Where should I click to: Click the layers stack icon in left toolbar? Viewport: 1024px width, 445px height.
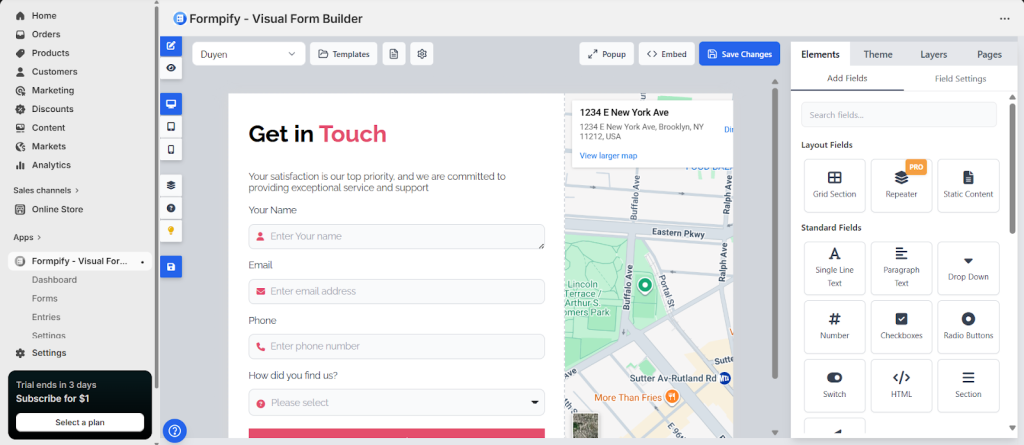pyautogui.click(x=171, y=185)
